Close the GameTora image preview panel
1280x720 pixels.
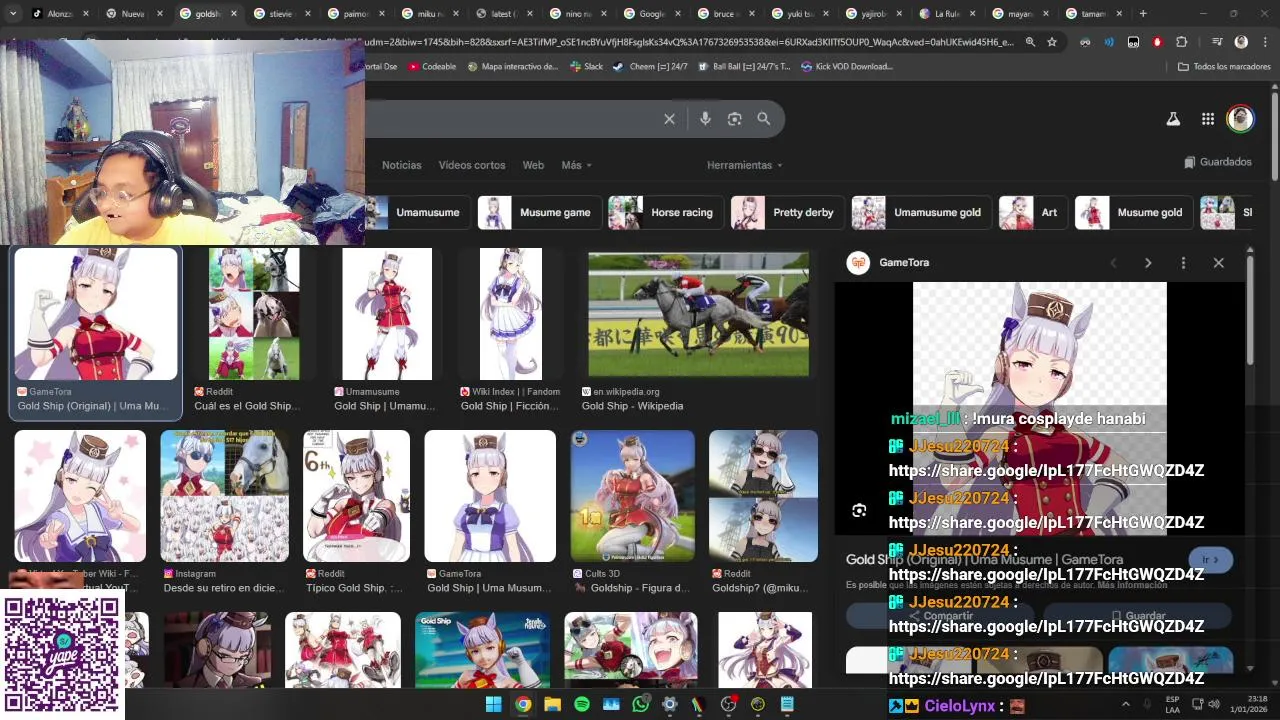[1218, 263]
